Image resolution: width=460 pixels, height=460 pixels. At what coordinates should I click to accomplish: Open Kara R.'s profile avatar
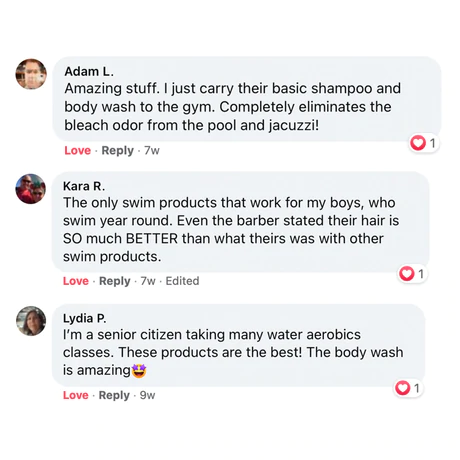pyautogui.click(x=31, y=189)
